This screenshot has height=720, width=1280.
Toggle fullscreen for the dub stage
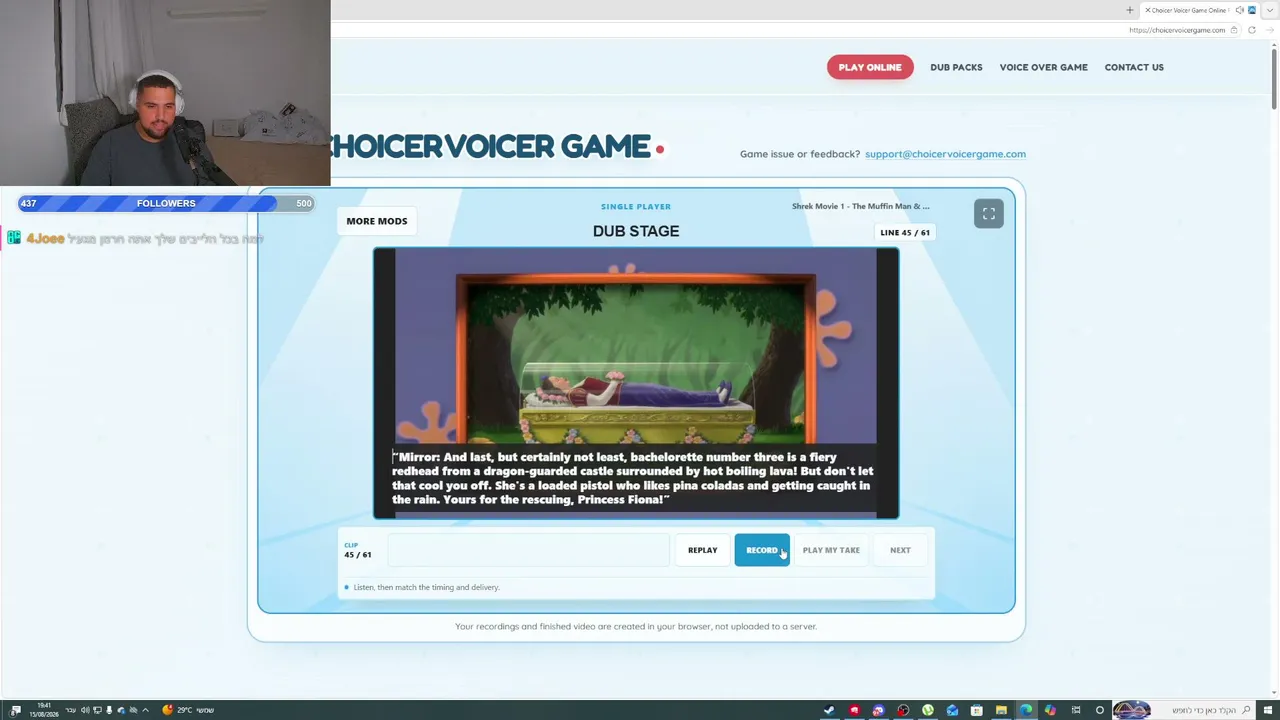[x=988, y=213]
